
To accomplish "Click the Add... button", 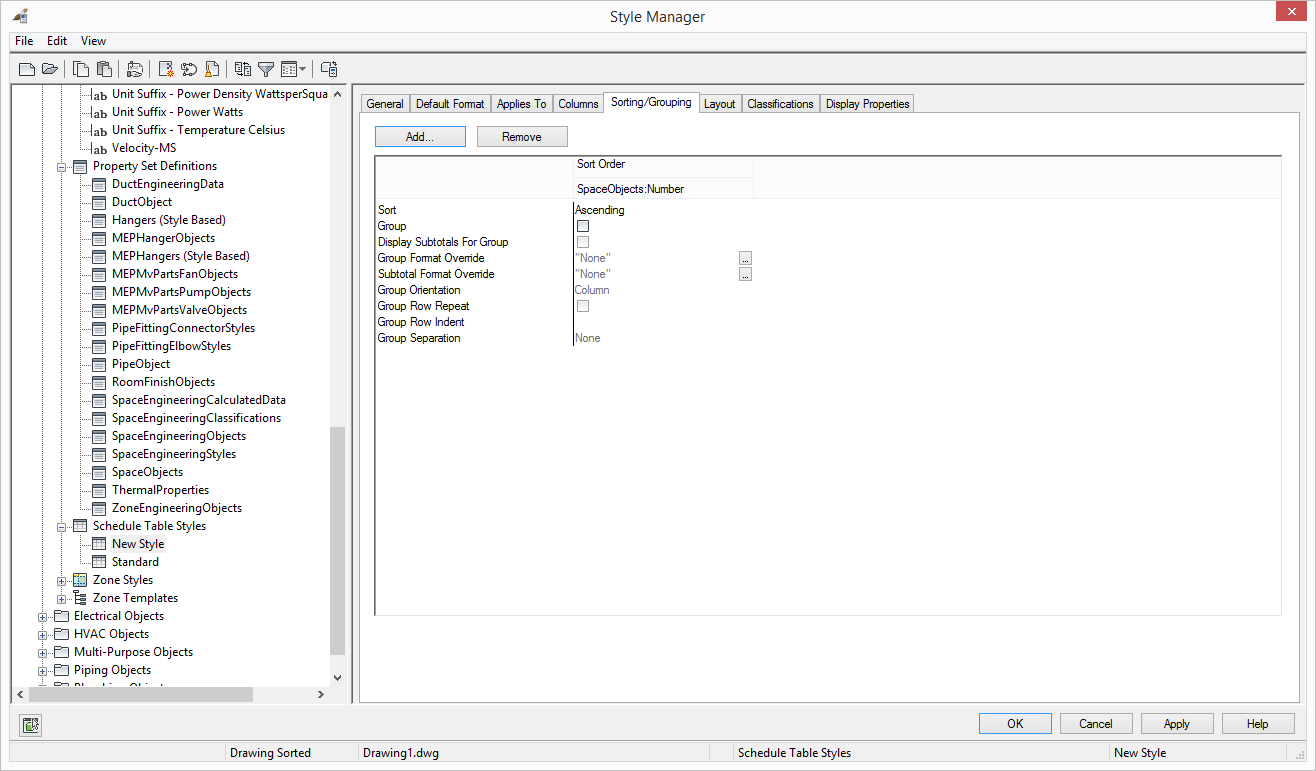I will point(420,137).
